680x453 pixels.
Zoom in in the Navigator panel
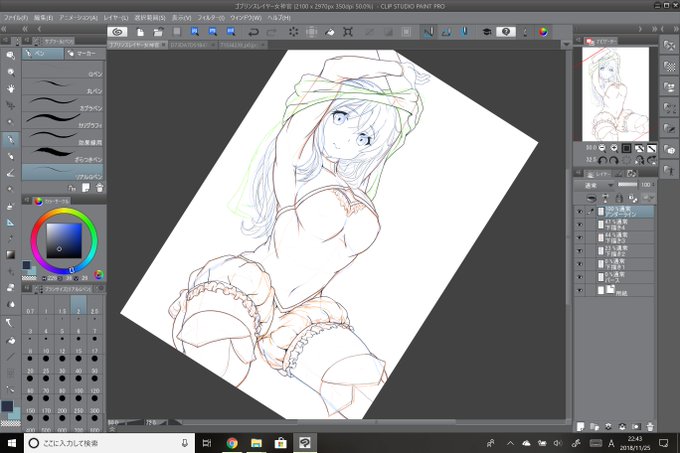[614, 148]
